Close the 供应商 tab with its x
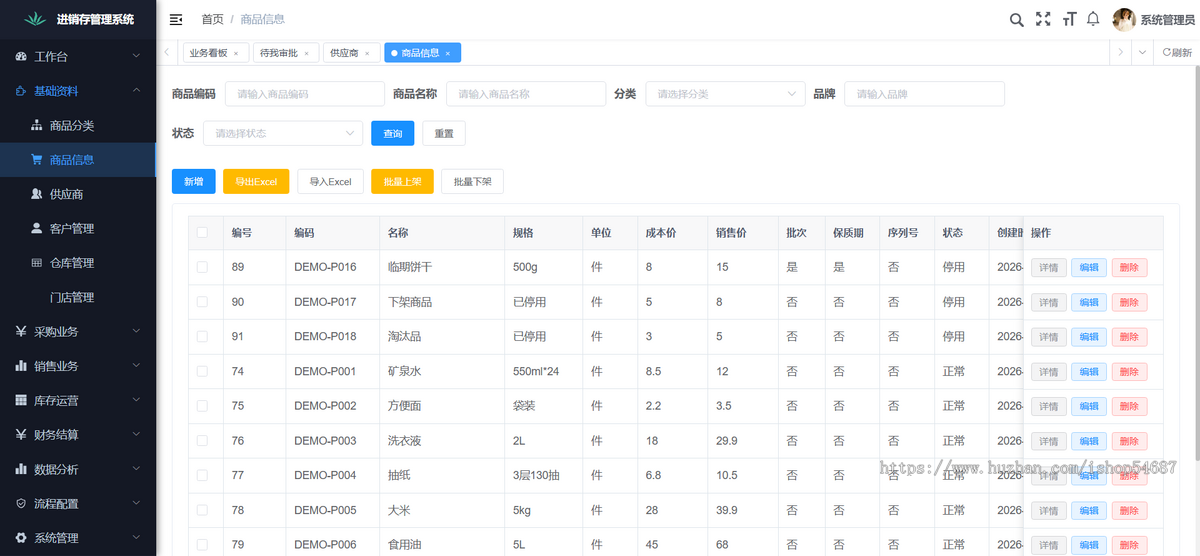This screenshot has height=556, width=1200. click(367, 53)
